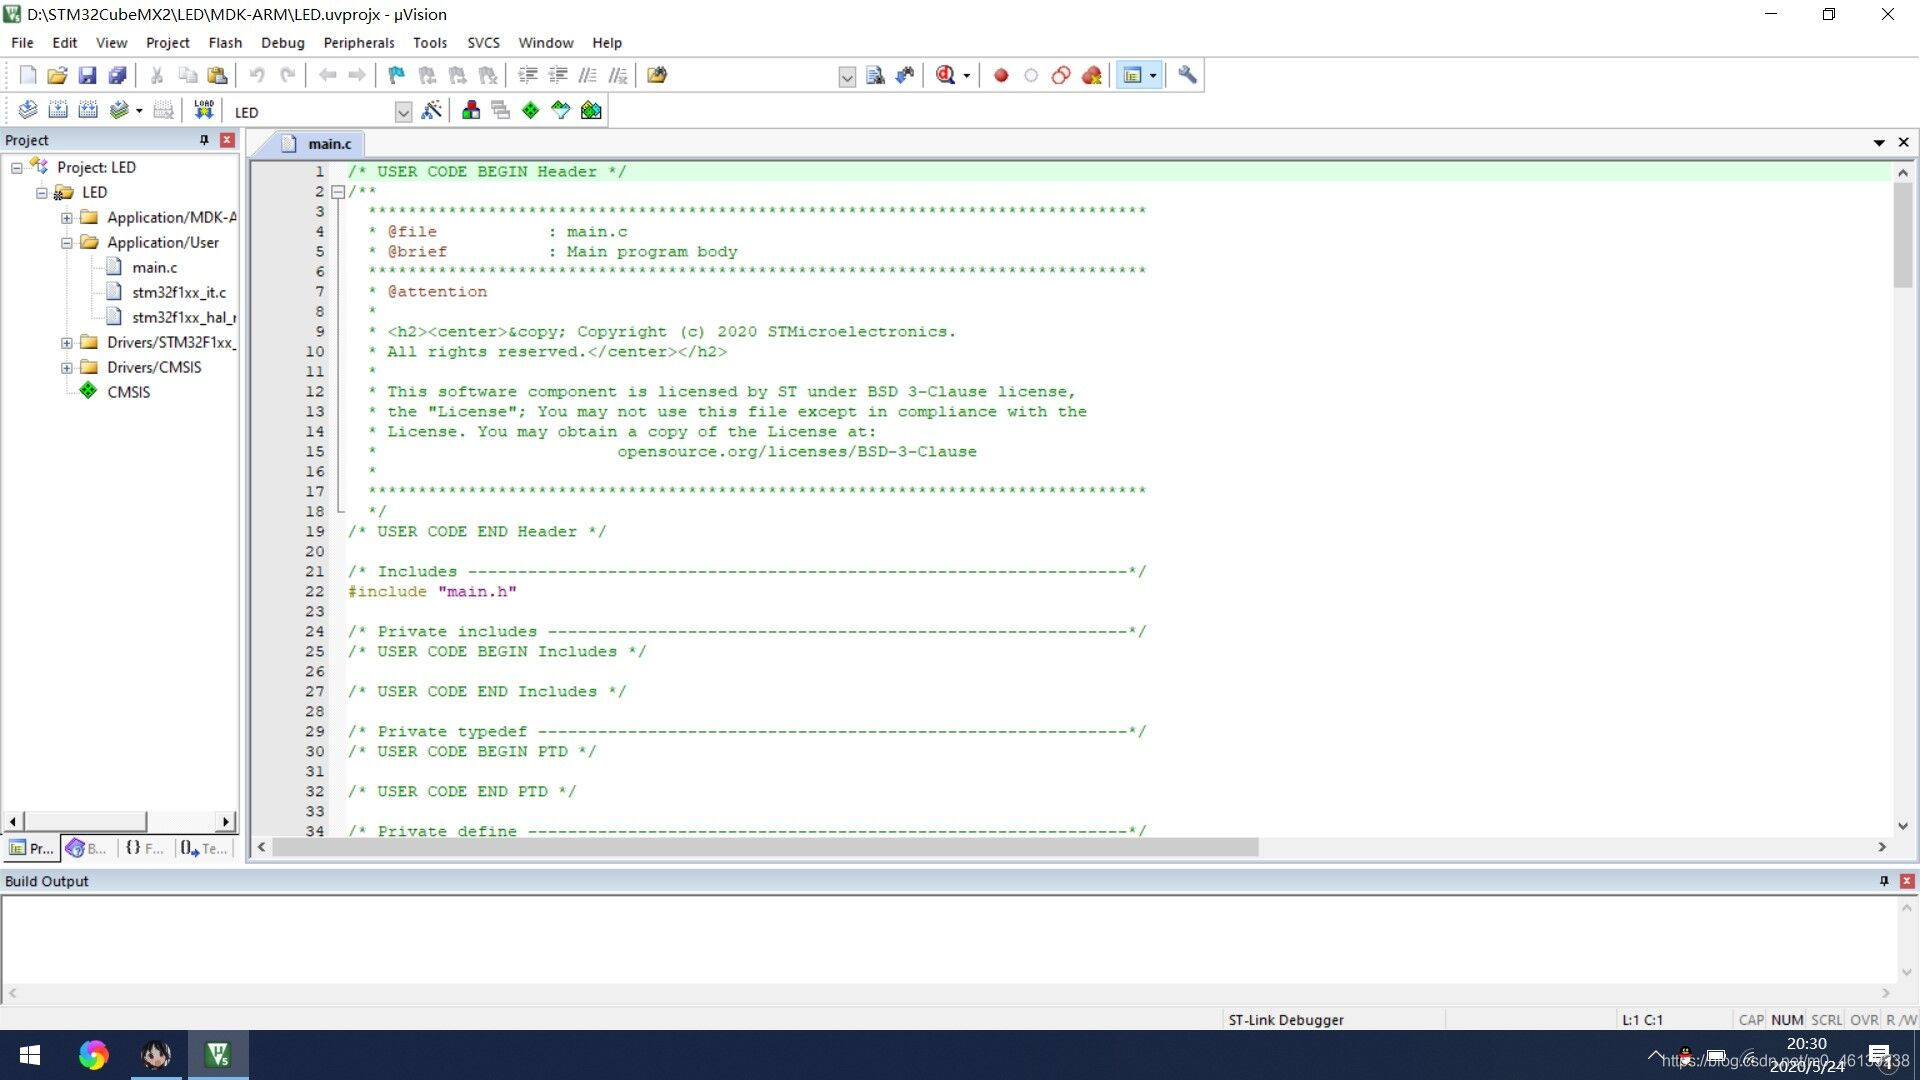1920x1080 pixels.
Task: Collapse the comment fold on line 2
Action: point(338,191)
